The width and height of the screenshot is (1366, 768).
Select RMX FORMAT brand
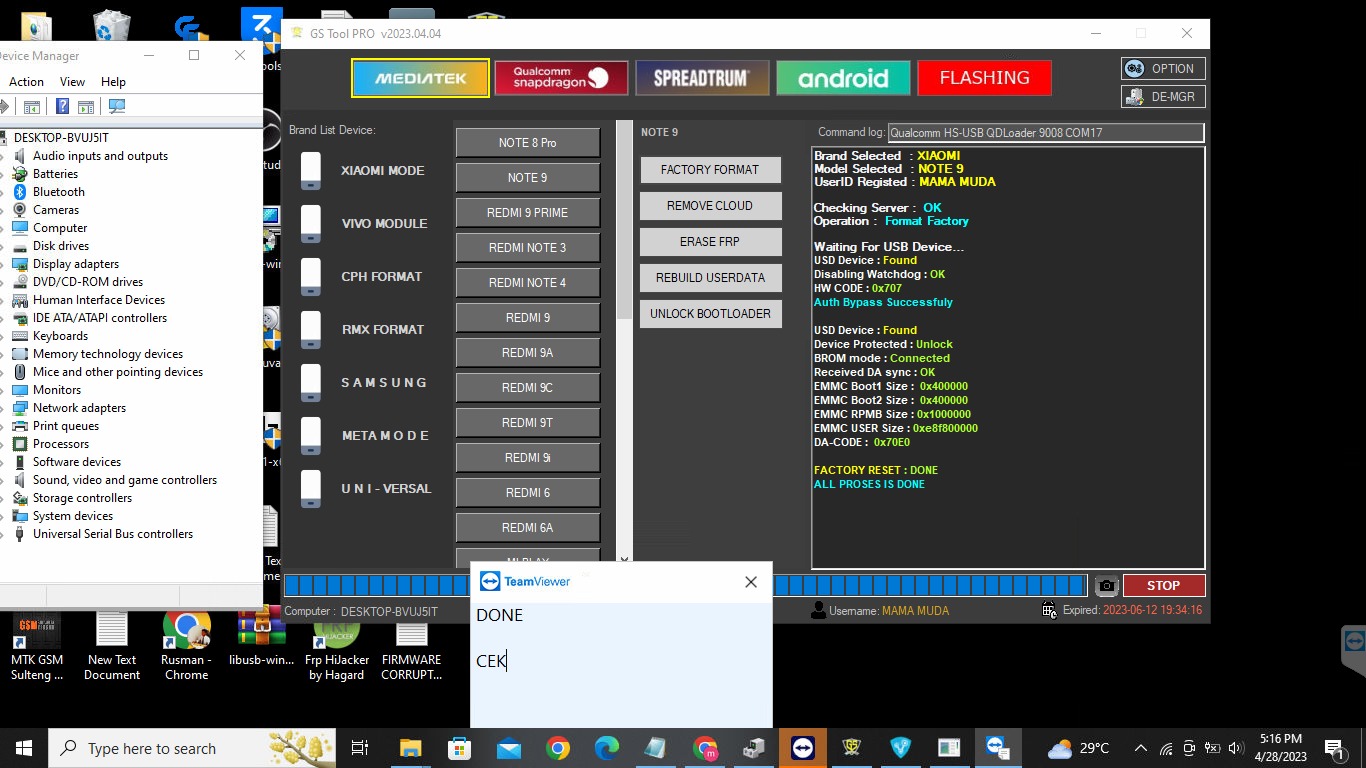[383, 330]
